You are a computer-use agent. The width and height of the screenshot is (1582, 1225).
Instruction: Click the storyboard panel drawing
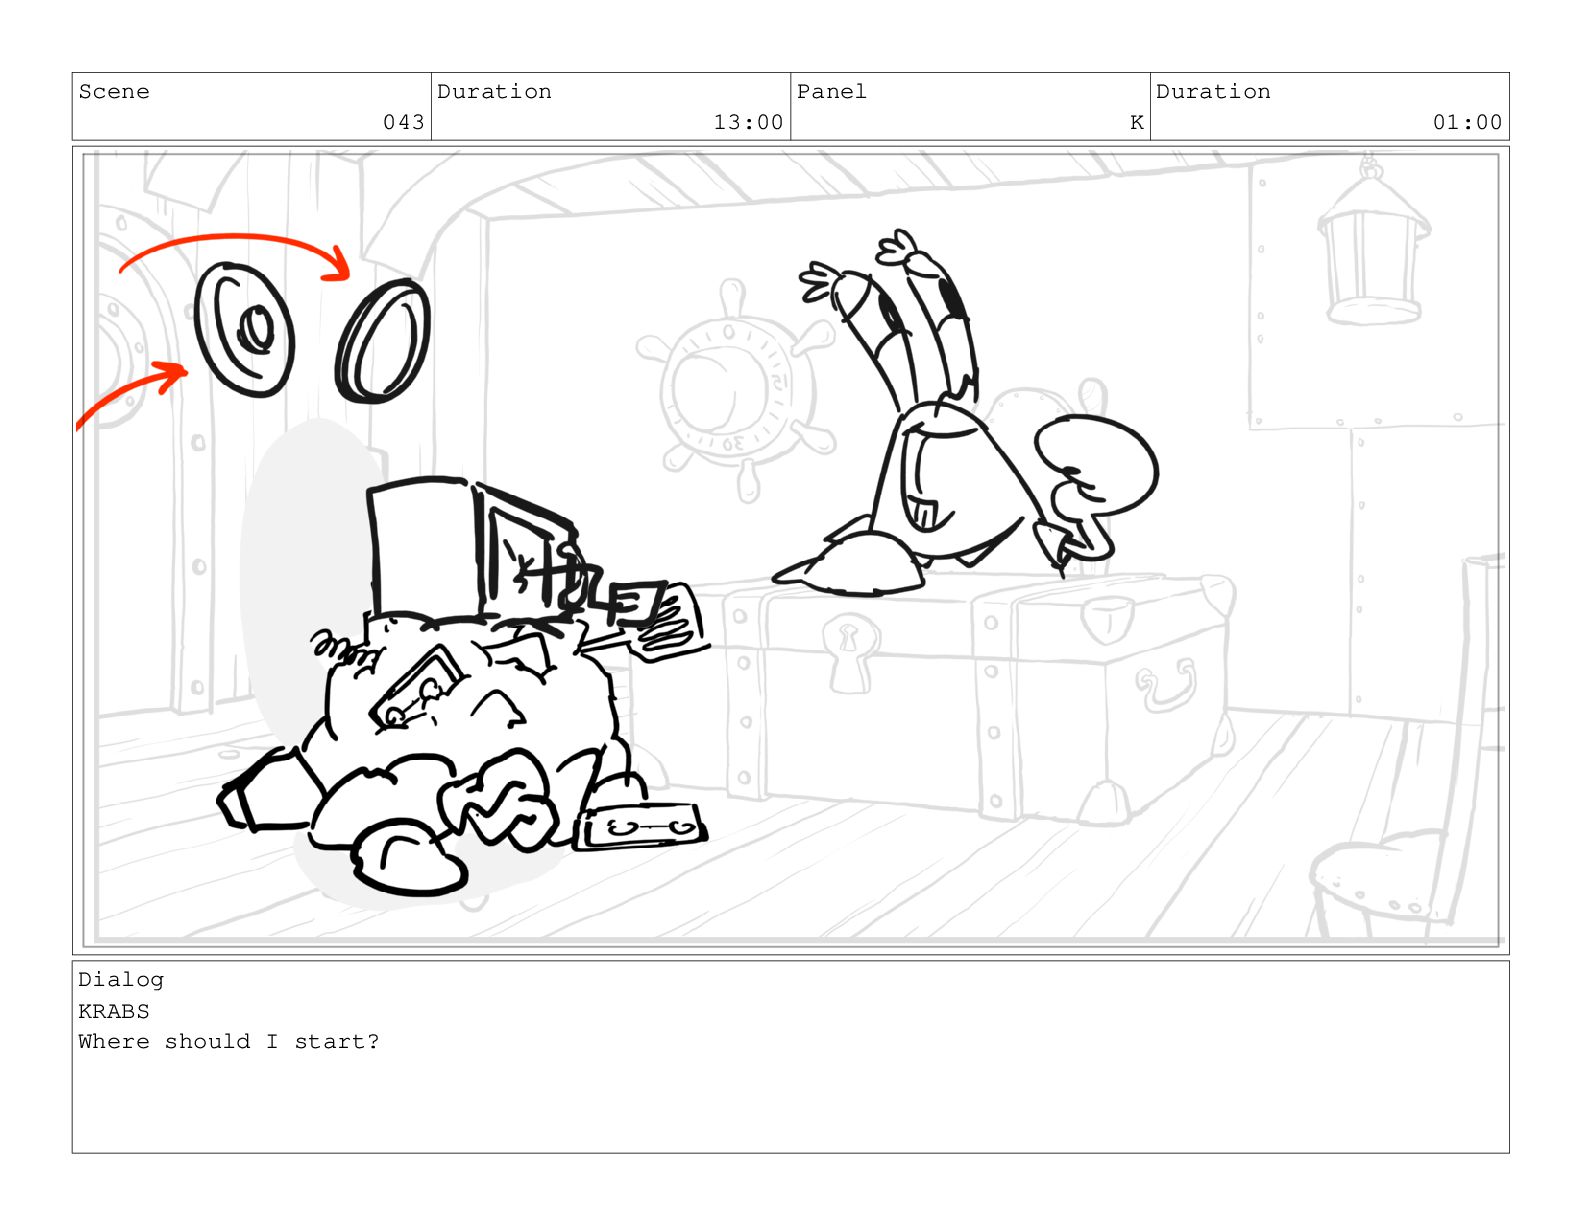click(x=790, y=550)
